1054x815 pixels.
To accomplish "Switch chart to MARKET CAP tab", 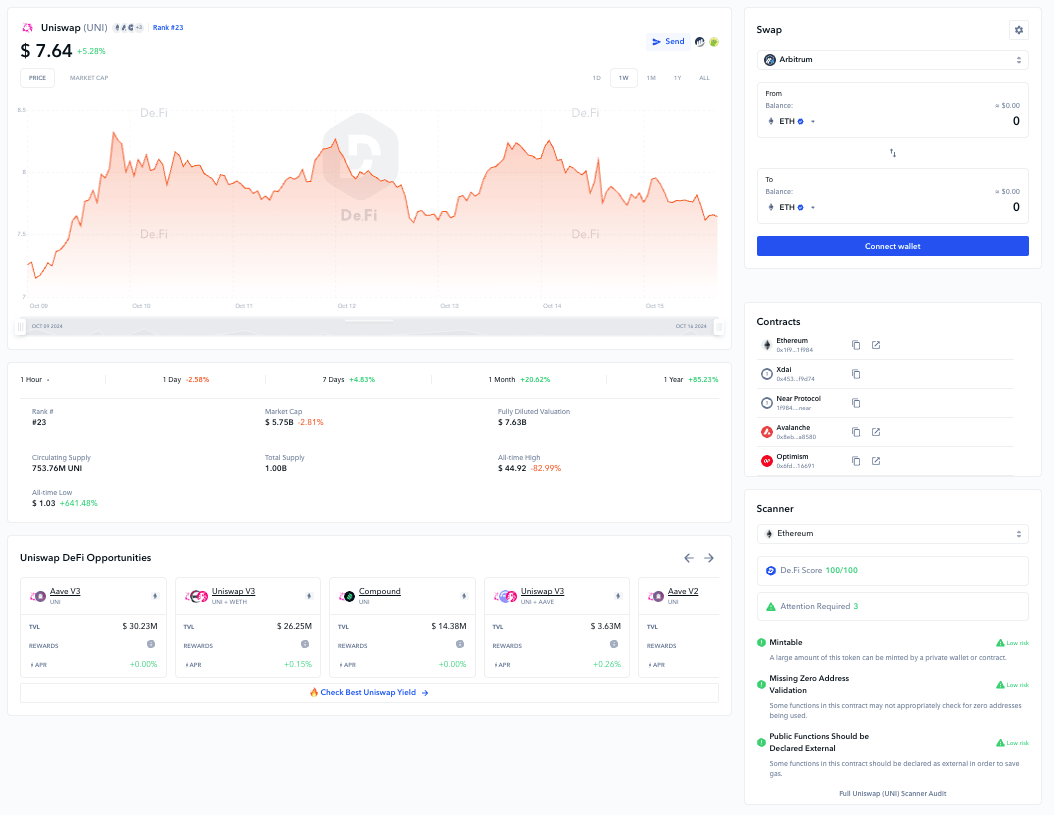I will tap(89, 78).
